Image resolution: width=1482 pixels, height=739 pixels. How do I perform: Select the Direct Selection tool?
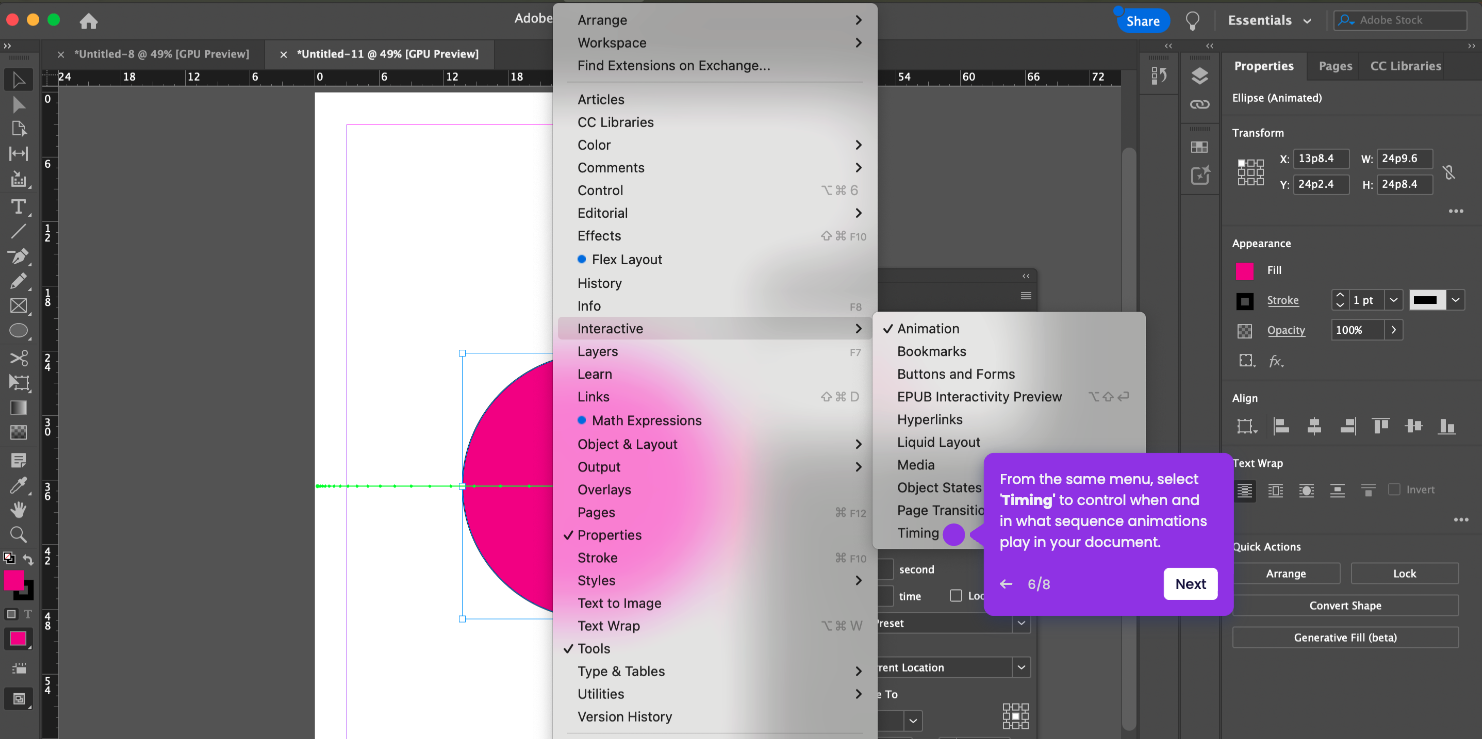pyautogui.click(x=18, y=104)
